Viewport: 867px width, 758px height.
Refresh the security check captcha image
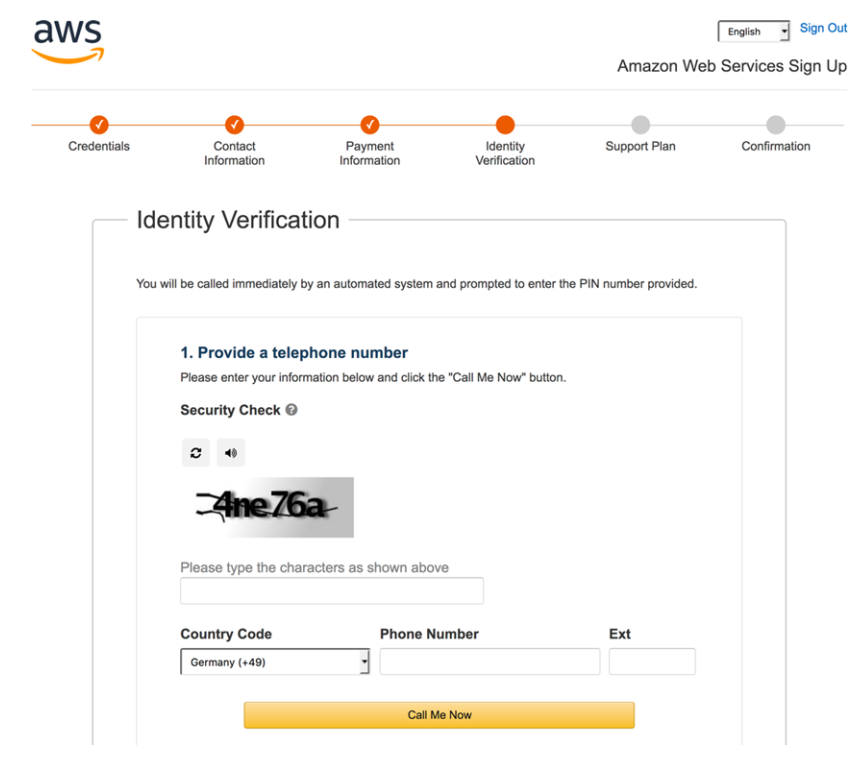click(x=196, y=453)
